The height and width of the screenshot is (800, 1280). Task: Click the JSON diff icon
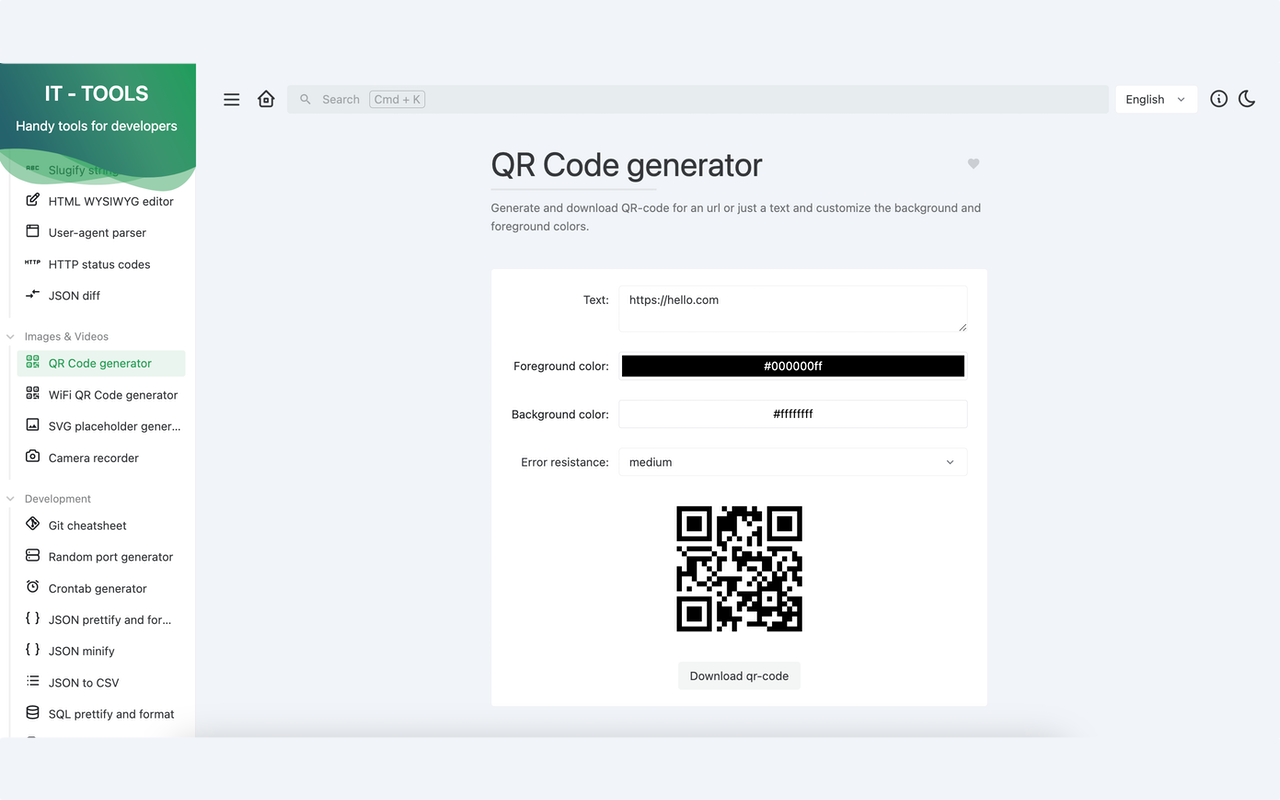[33, 295]
